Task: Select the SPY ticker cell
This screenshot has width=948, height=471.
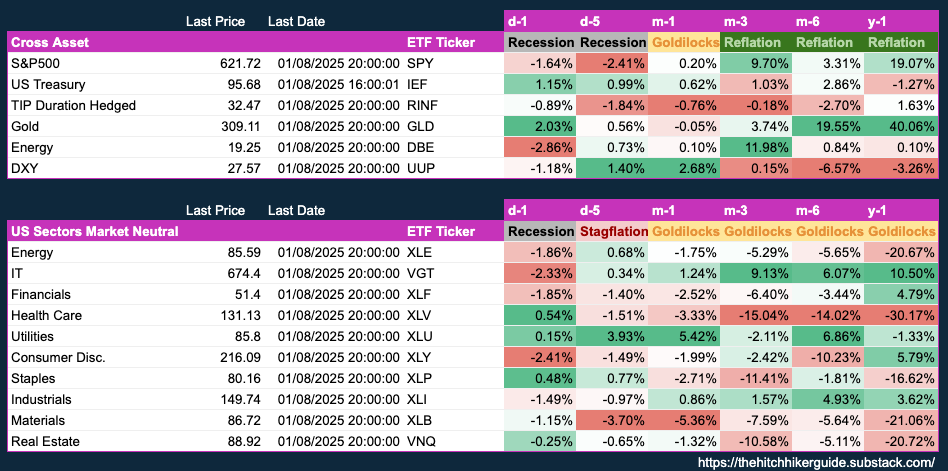Action: coord(421,63)
